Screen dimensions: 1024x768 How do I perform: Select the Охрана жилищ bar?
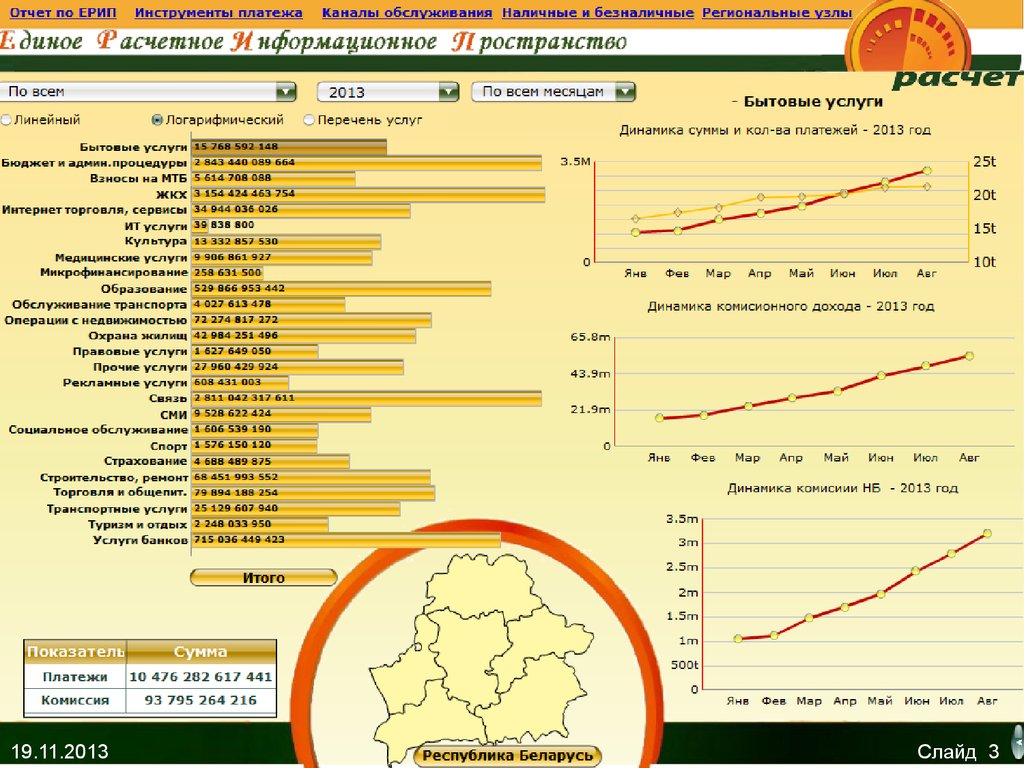click(x=304, y=336)
